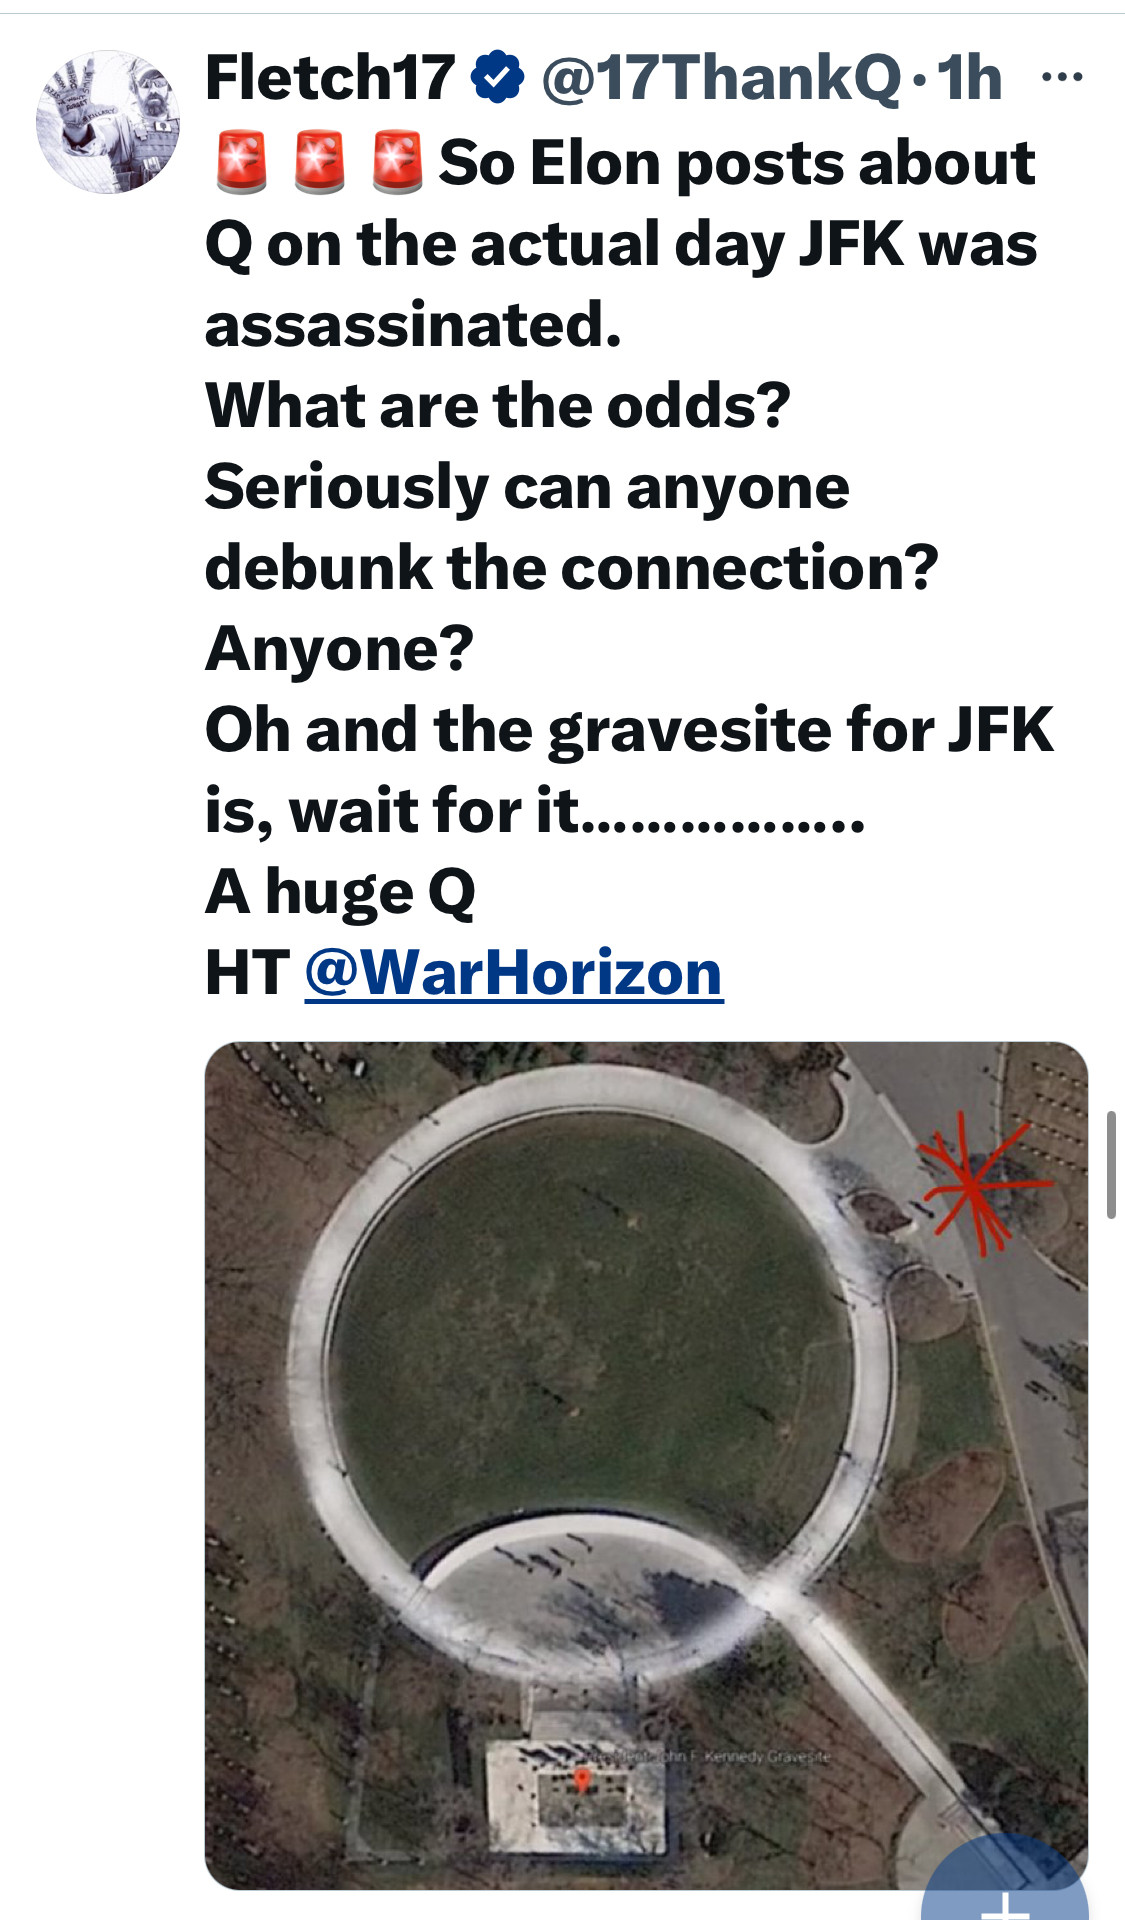Click the Kennedy Gravesite map label
This screenshot has height=1920, width=1125.
[706, 1757]
